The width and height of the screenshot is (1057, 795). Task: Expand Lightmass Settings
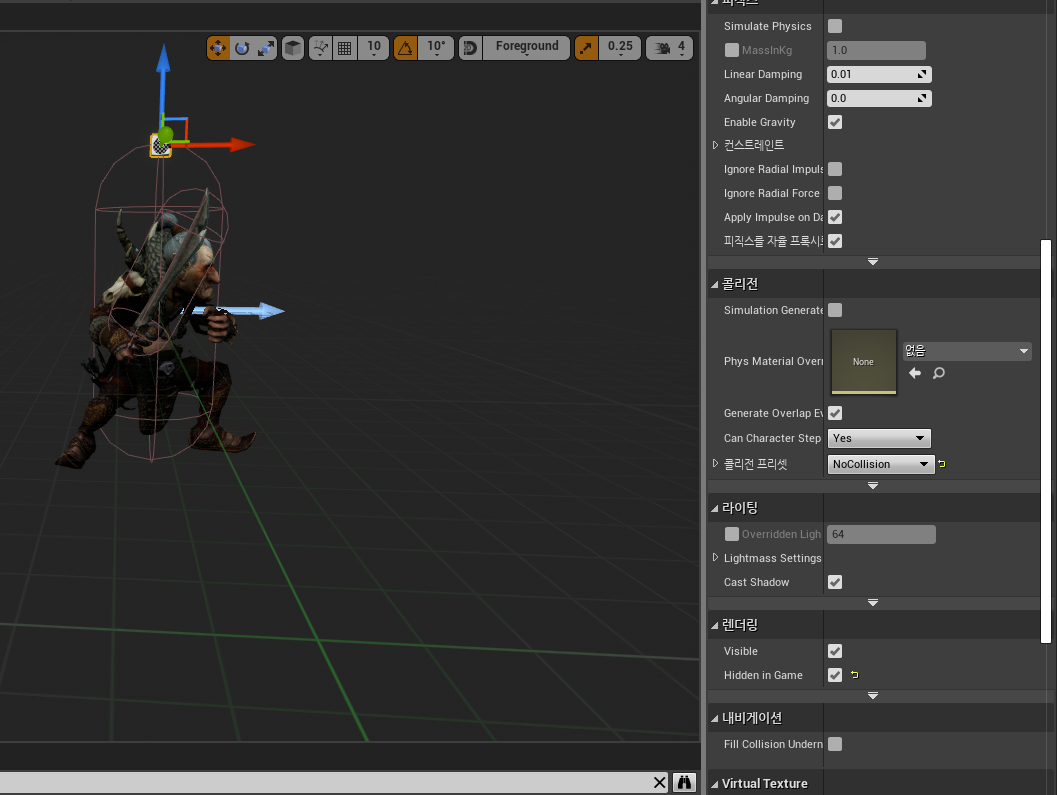(x=715, y=558)
